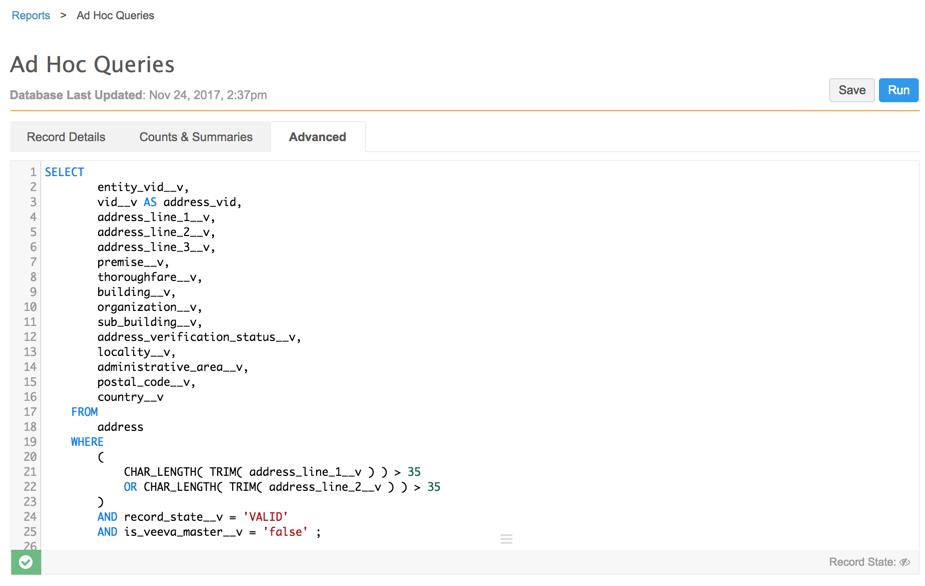Toggle the Record State eye icon

[x=904, y=562]
